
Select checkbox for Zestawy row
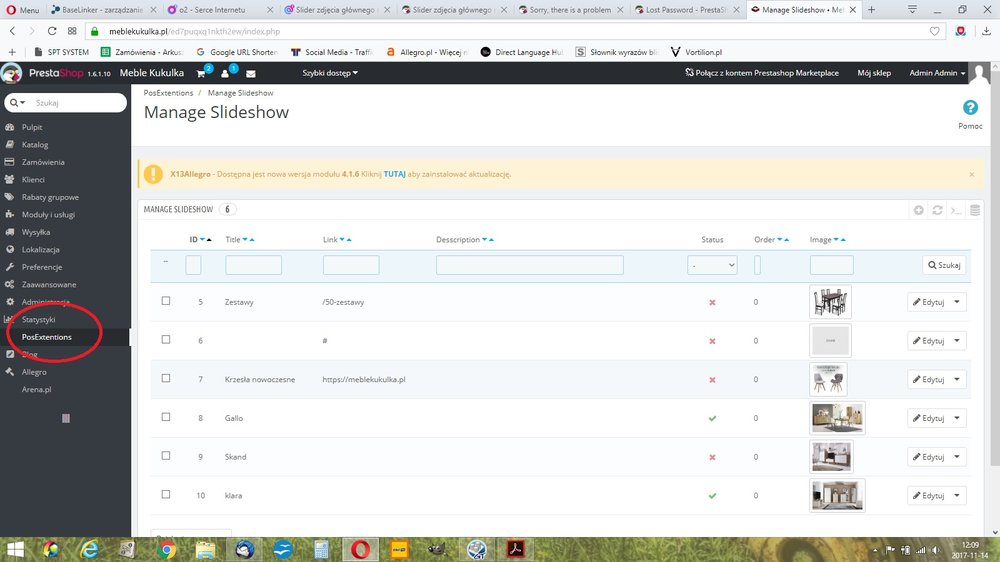[x=166, y=300]
